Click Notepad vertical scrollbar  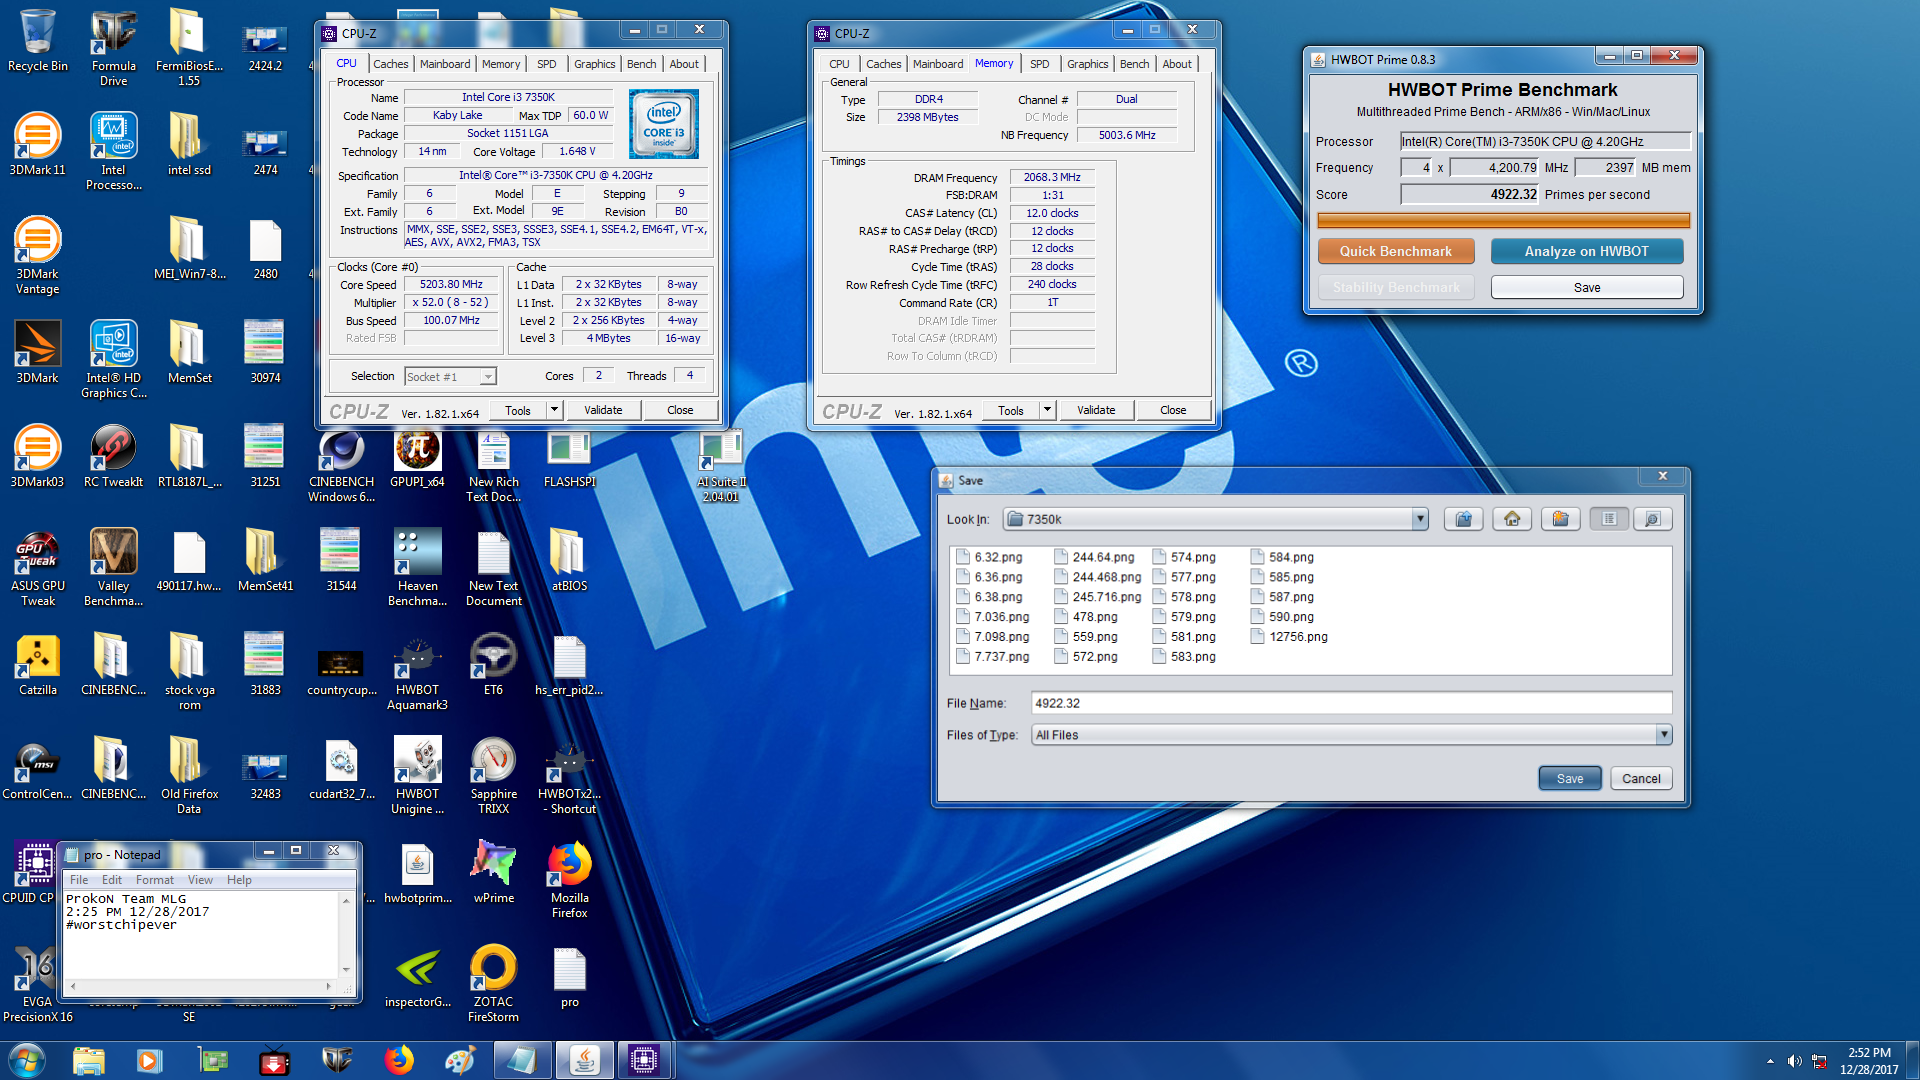tap(346, 935)
